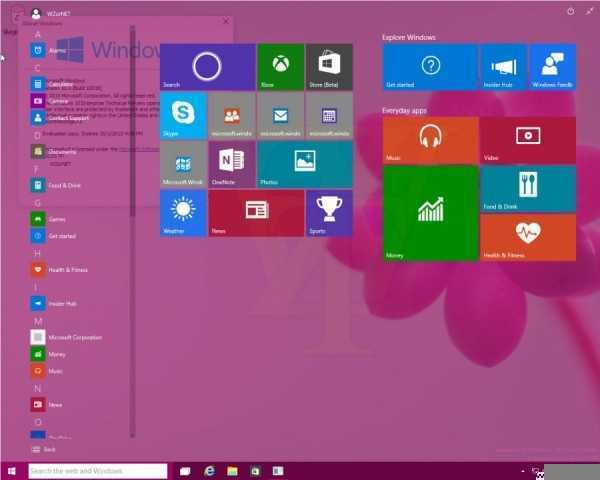This screenshot has width=600, height=480.
Task: Open the Store (Beta) tile
Action: pyautogui.click(x=329, y=67)
